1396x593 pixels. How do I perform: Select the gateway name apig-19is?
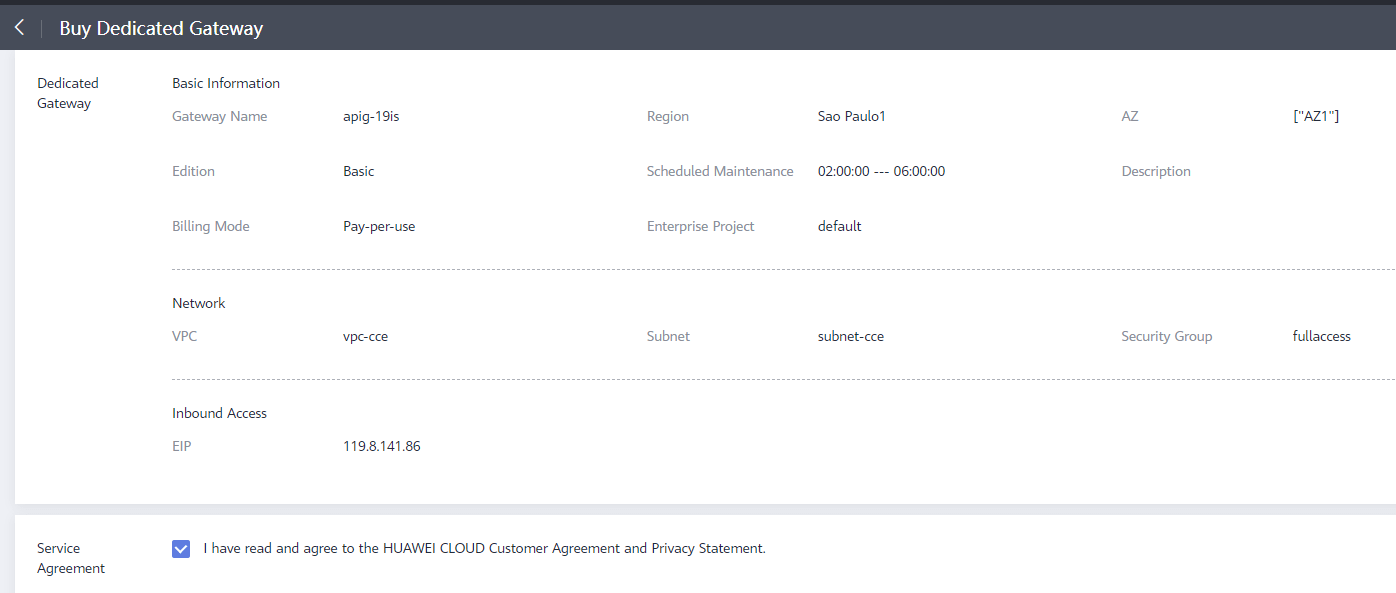371,116
